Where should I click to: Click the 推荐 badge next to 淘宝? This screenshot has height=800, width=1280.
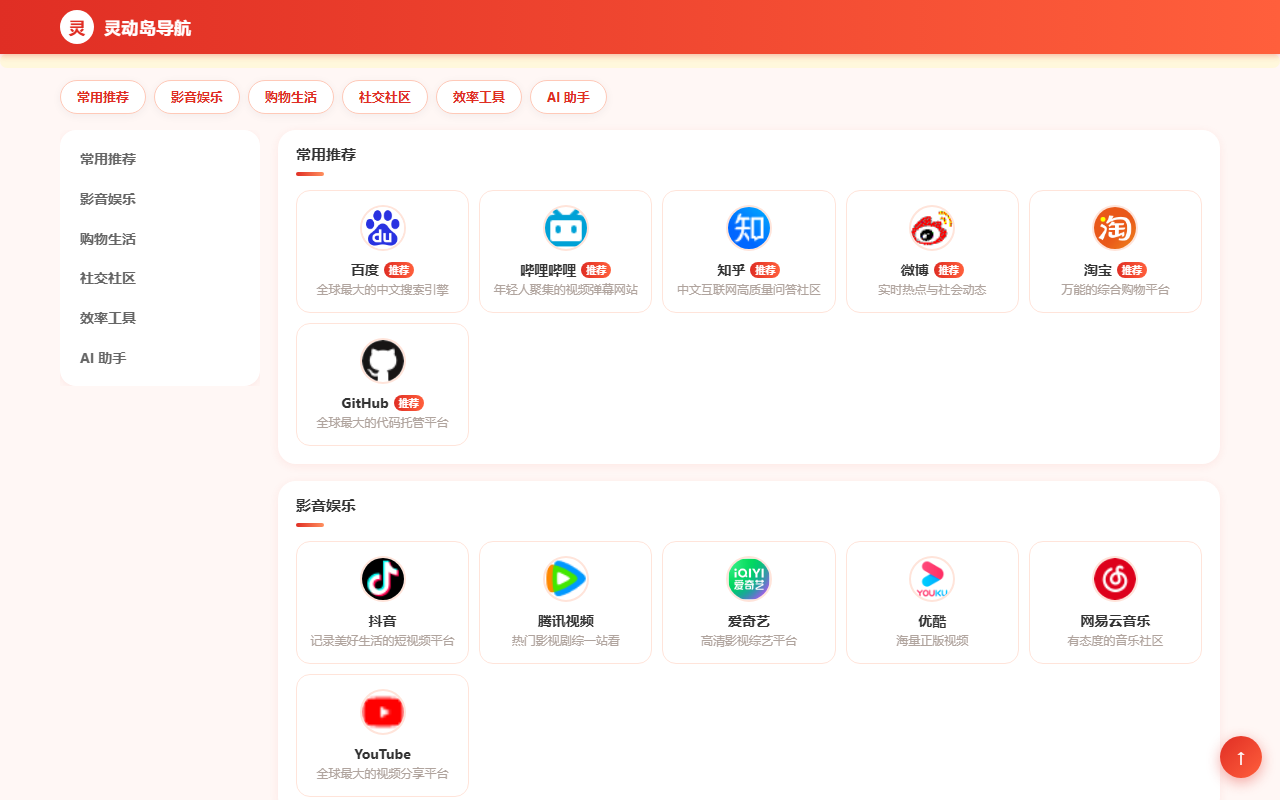tap(1132, 270)
